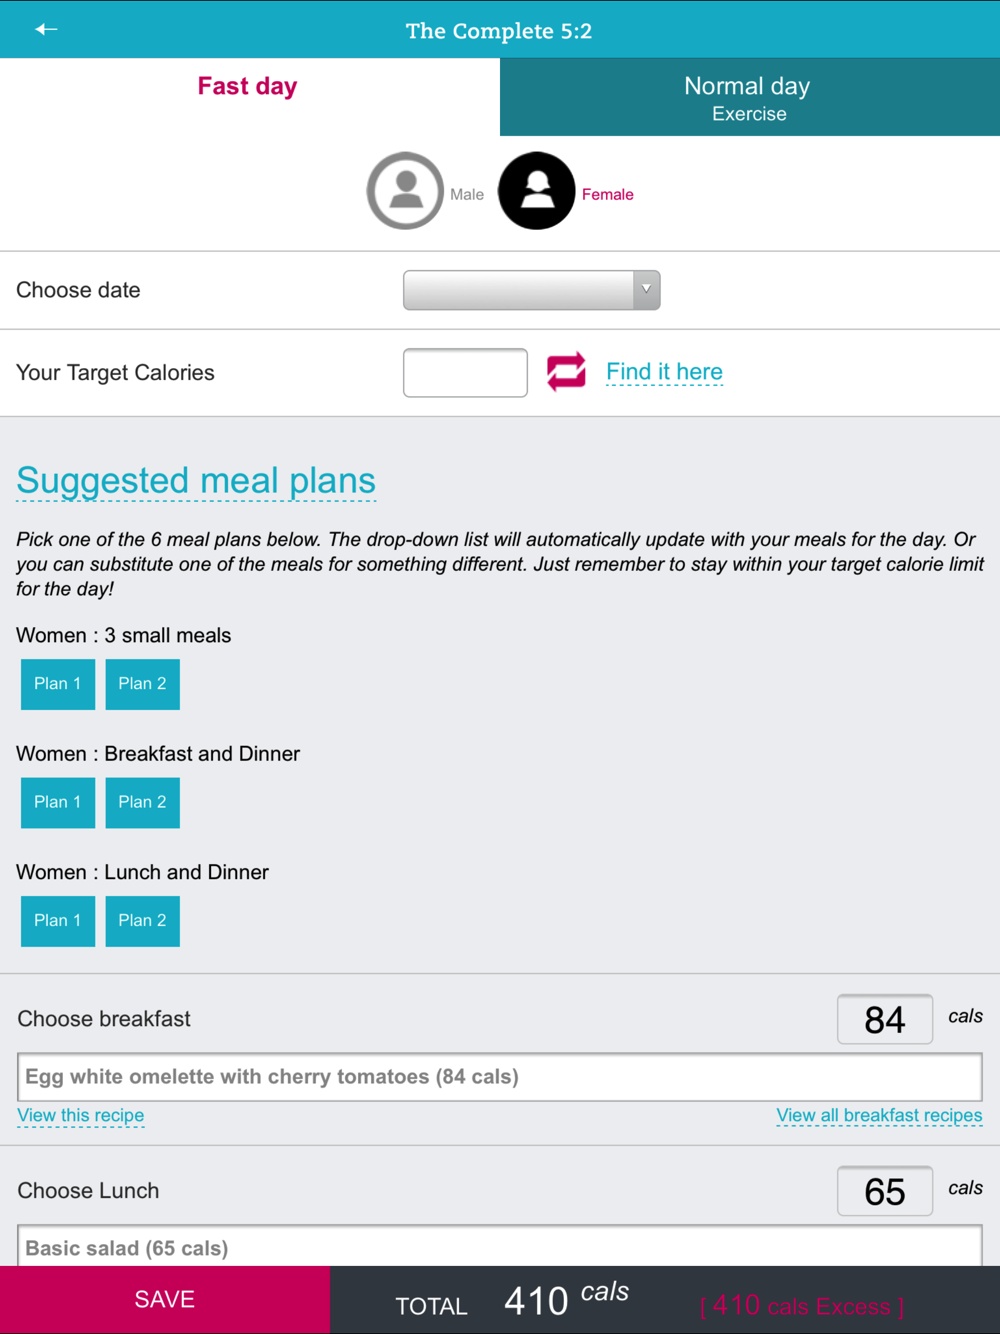Open the Lunch meal dropdown
The width and height of the screenshot is (1000, 1334).
[x=499, y=1247]
